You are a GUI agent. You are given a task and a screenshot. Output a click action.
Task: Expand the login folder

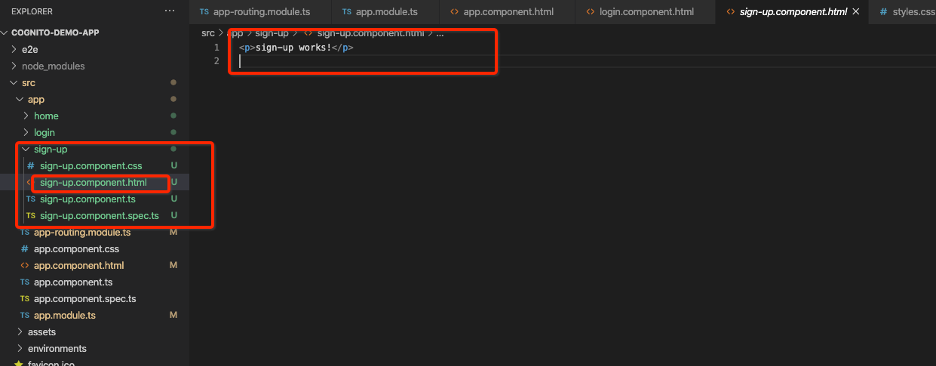coord(26,133)
